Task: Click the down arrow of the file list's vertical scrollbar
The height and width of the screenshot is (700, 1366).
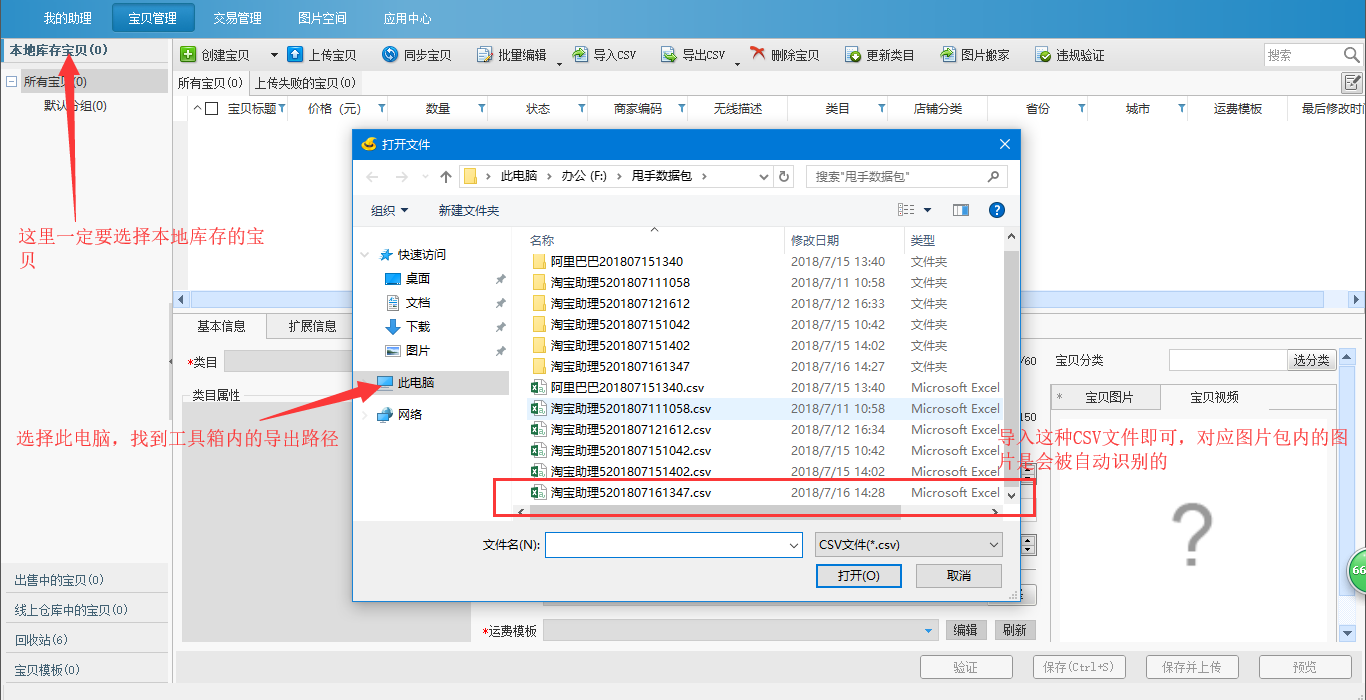Action: tap(1010, 495)
